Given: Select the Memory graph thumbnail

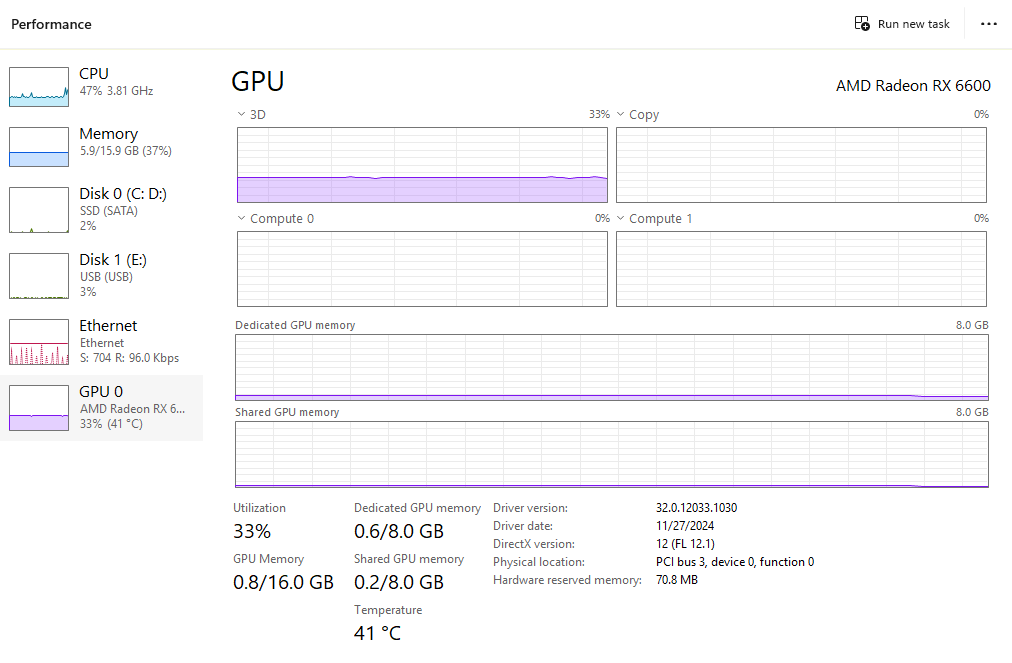Looking at the screenshot, I should pyautogui.click(x=39, y=147).
